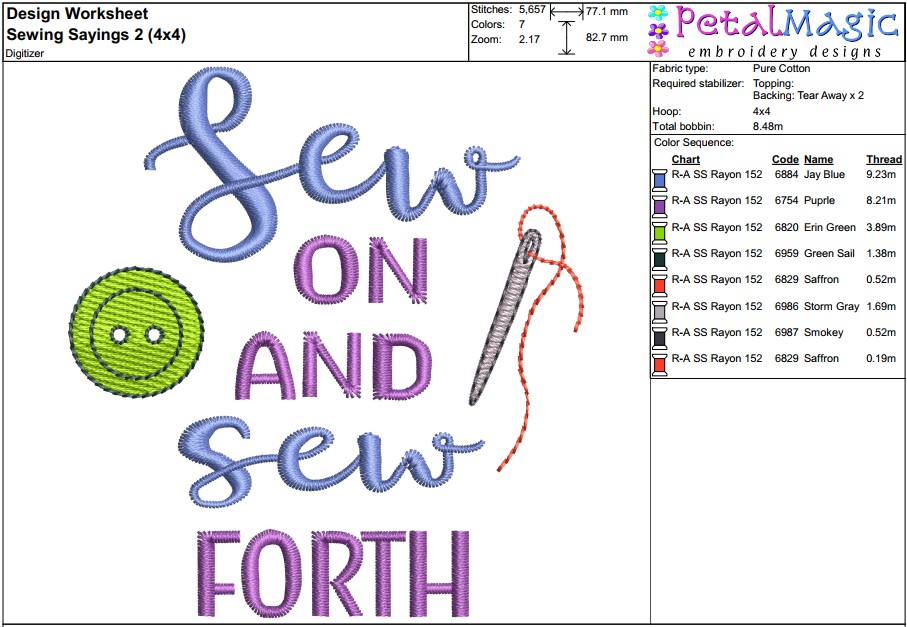Click the 'Fabric type:' label
This screenshot has width=907, height=627.
point(680,68)
